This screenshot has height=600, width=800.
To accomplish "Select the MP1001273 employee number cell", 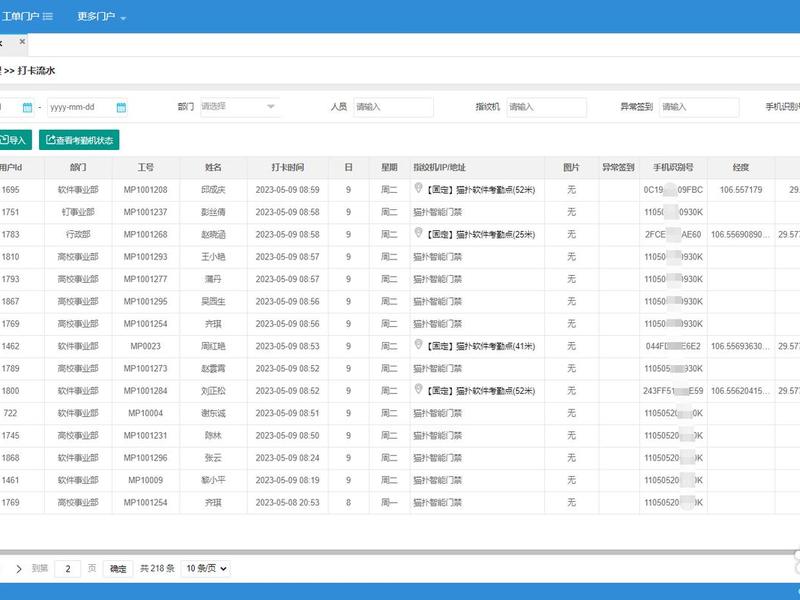I will [145, 368].
